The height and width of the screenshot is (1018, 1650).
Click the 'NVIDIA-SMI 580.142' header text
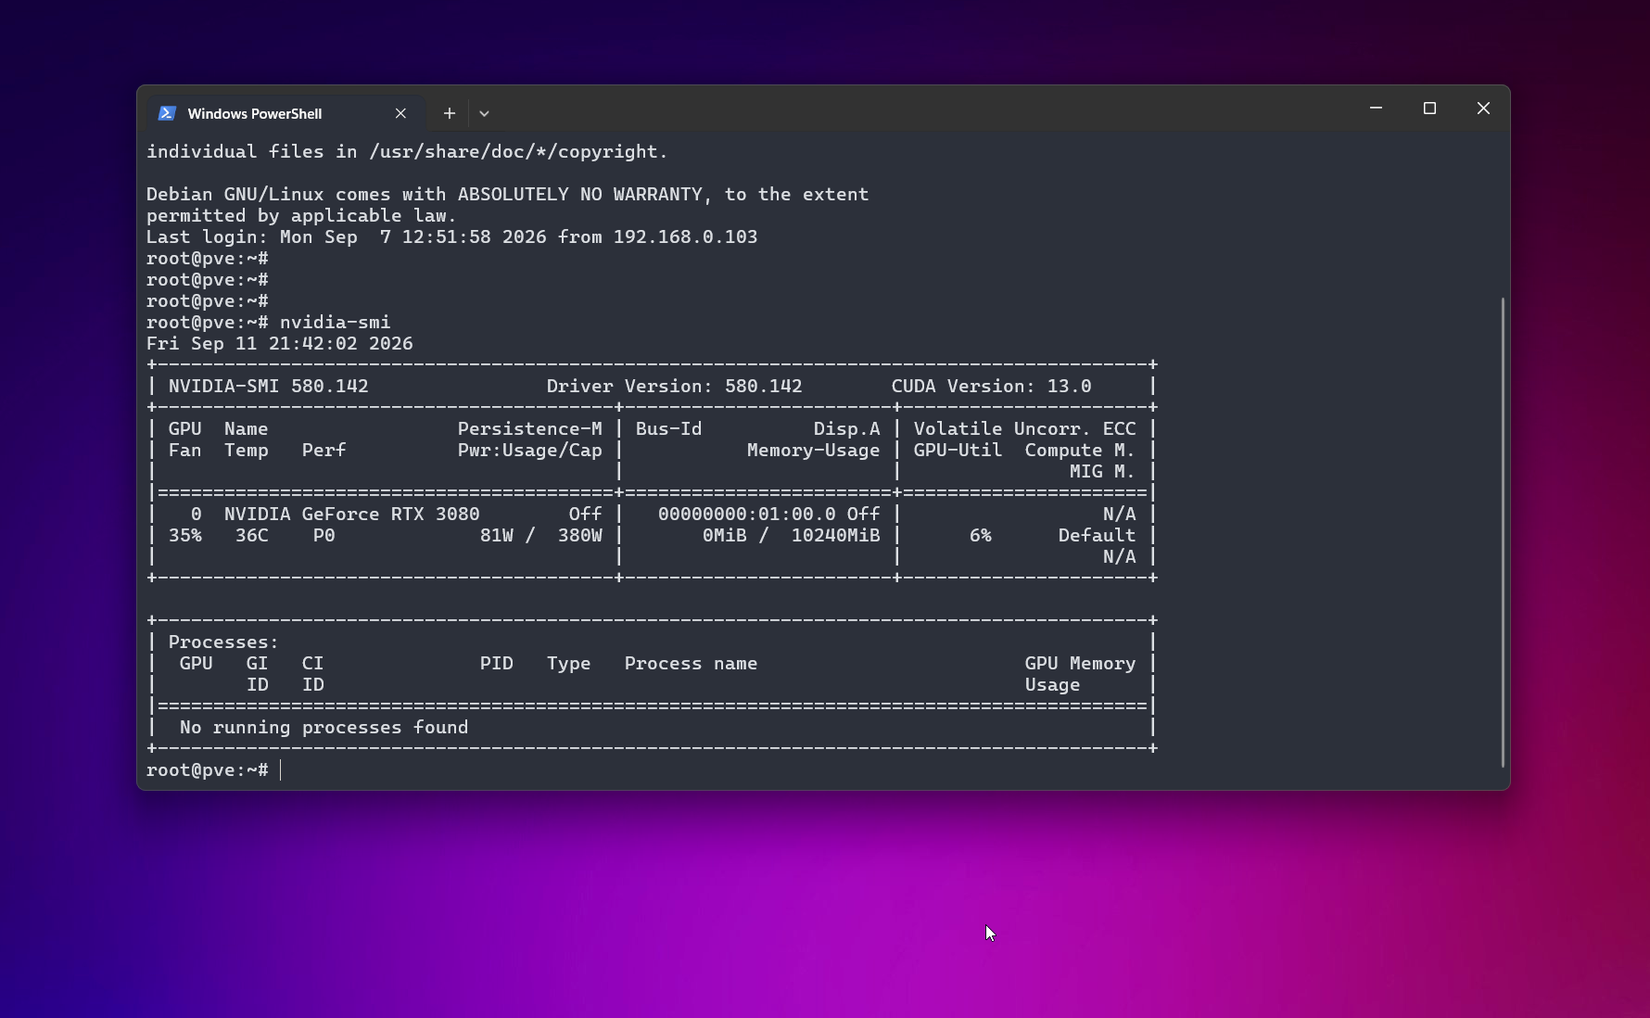268,386
